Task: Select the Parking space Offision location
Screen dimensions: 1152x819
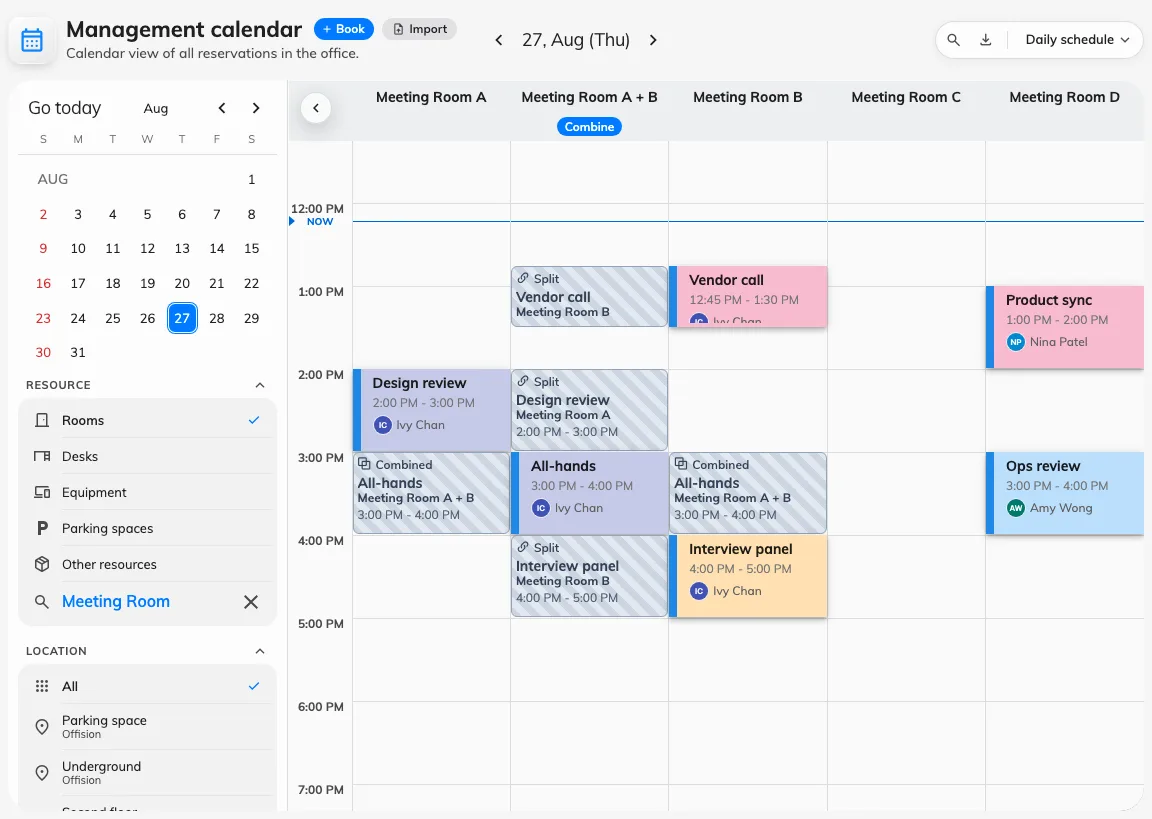Action: [x=147, y=726]
